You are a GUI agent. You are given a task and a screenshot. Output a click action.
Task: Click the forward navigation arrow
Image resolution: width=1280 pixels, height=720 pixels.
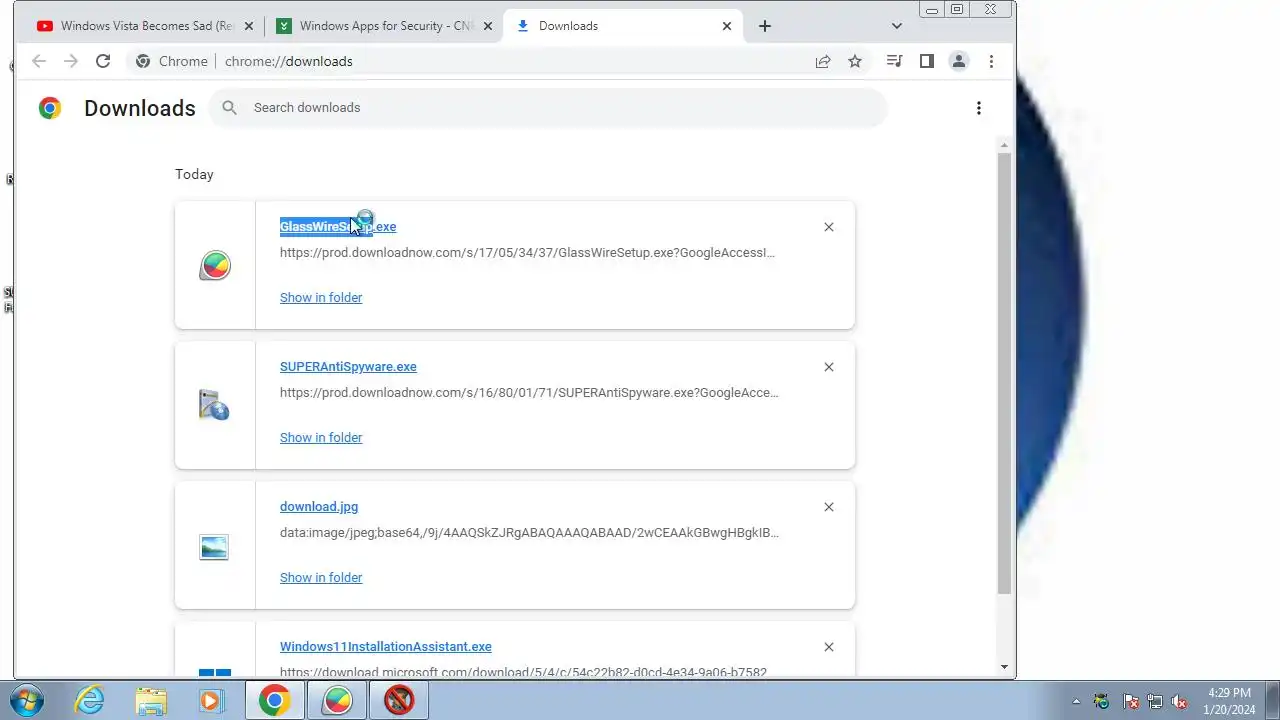click(x=71, y=61)
